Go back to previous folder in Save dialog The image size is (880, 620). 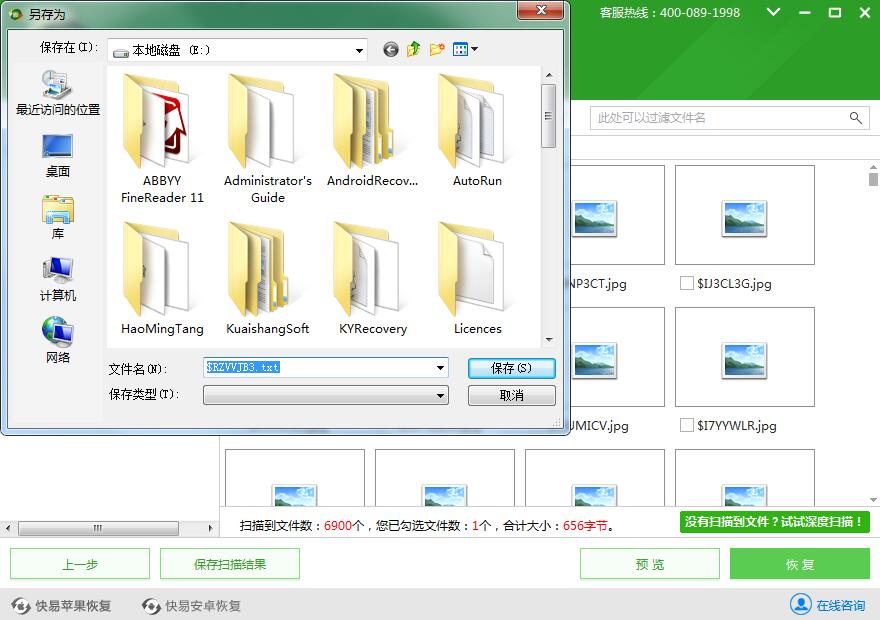[x=390, y=49]
